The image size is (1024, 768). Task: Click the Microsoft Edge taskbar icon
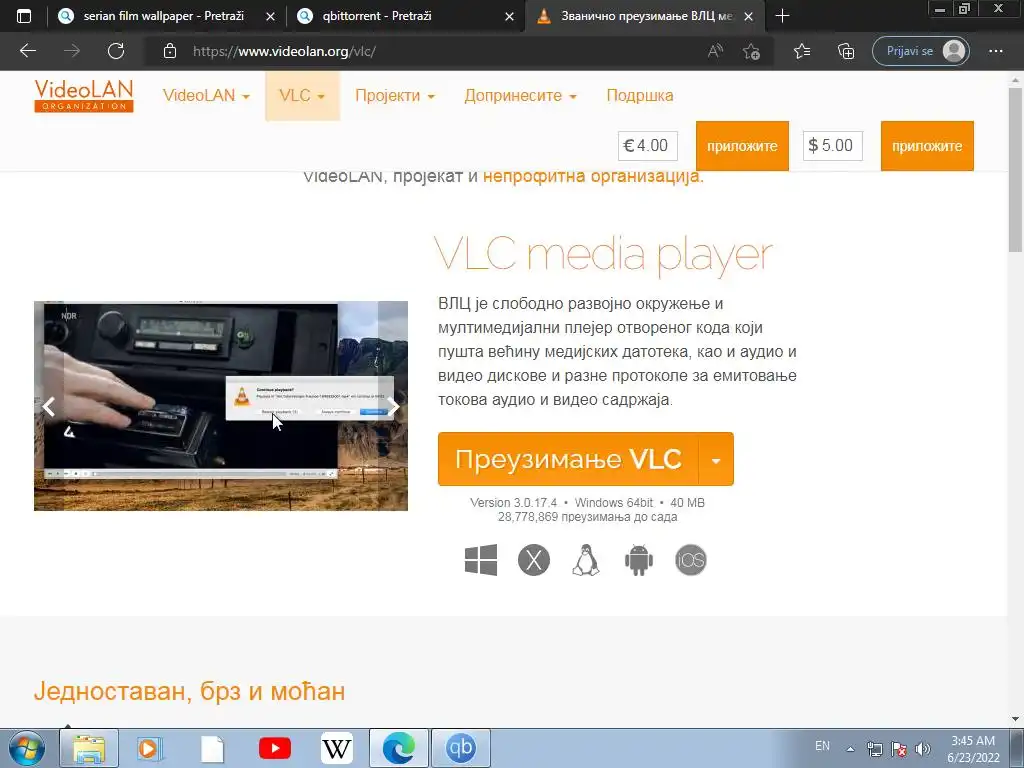coord(399,748)
